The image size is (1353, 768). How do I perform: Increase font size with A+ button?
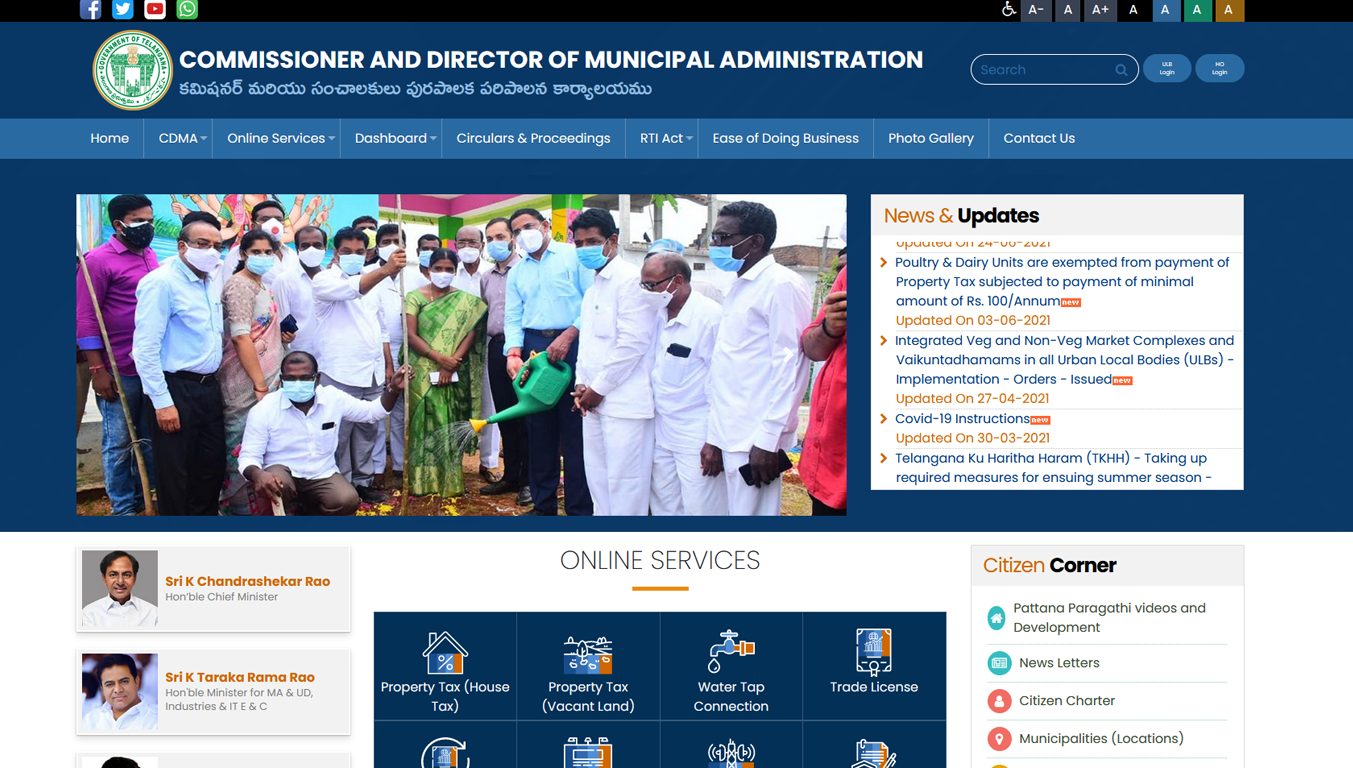[x=1100, y=10]
